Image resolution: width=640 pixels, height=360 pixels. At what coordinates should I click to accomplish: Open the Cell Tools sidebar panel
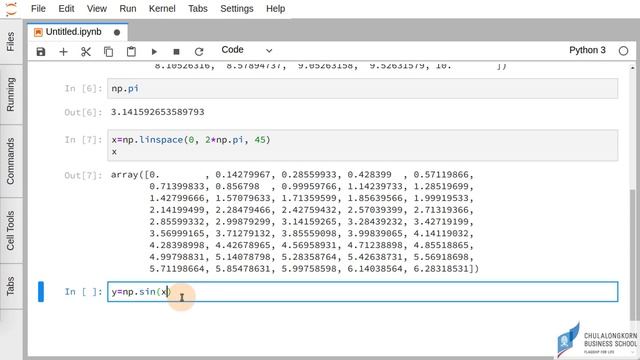[x=11, y=231]
